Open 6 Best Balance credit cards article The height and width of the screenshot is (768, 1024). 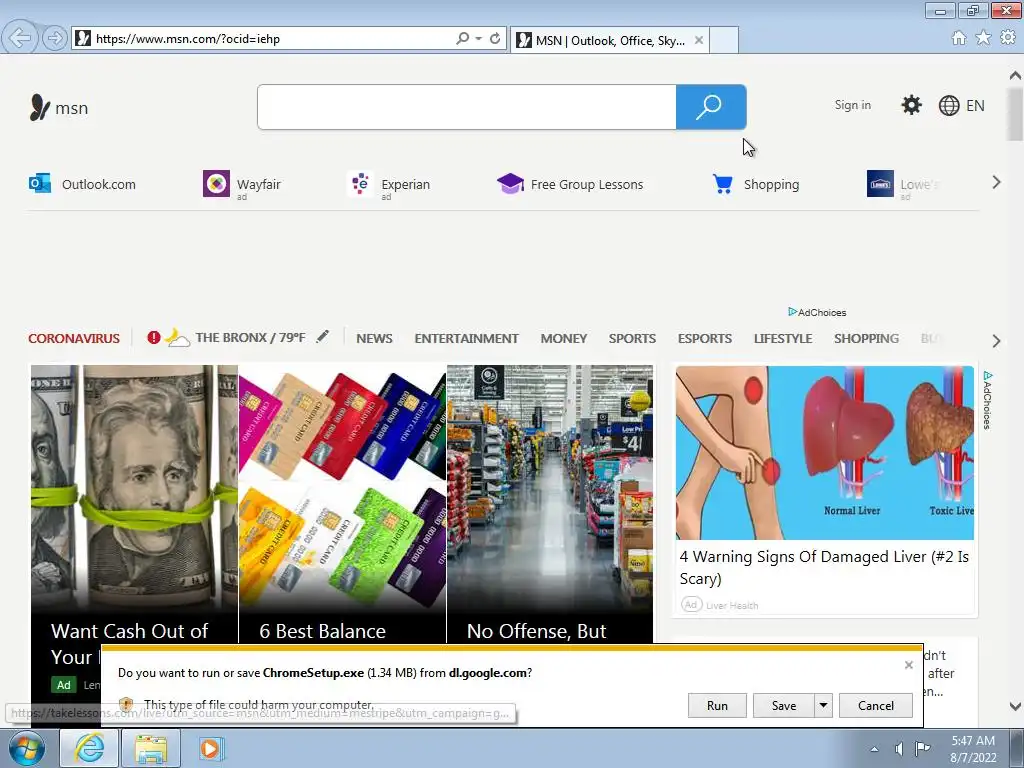point(342,488)
